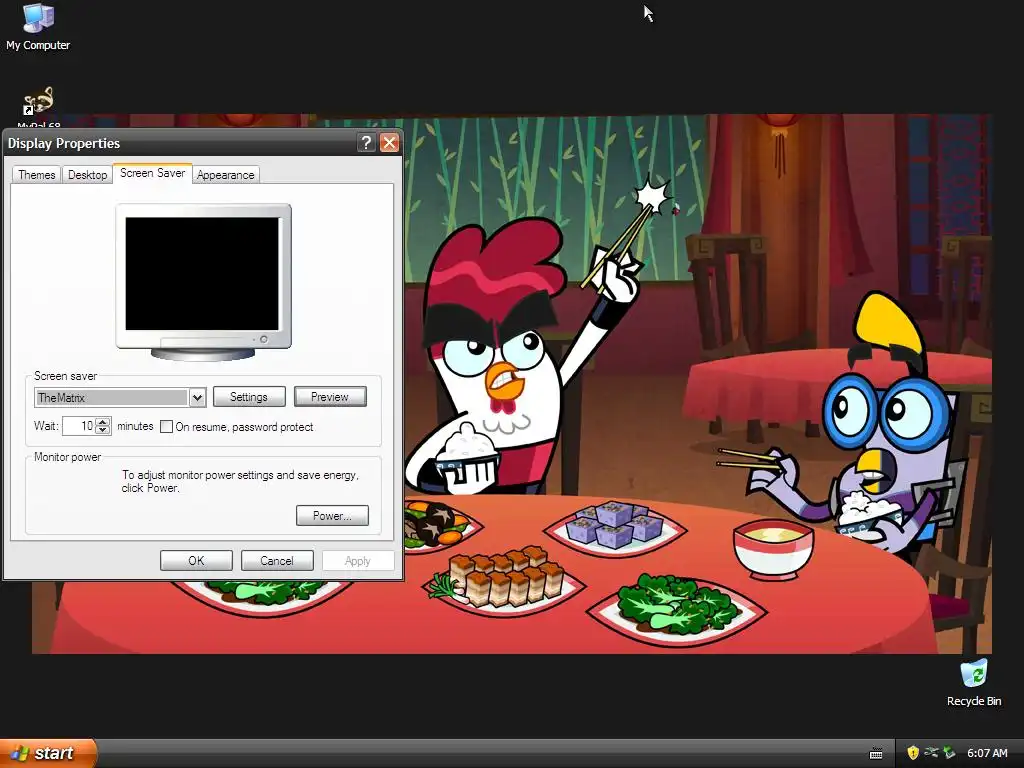Click the Safely Remove Hardware tray icon
The image size is (1024, 768).
[x=949, y=753]
